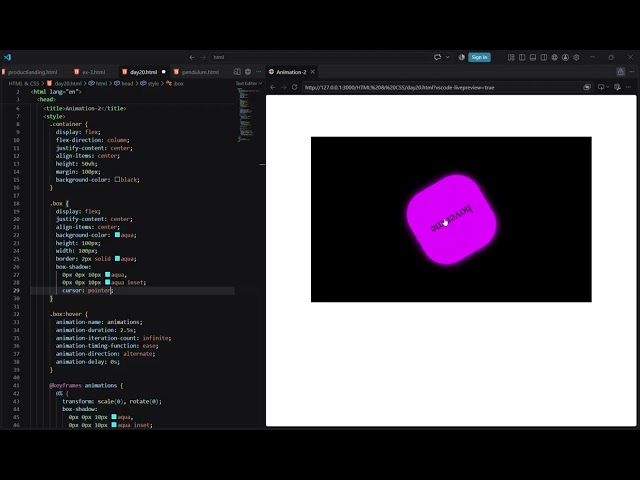
Task: Open editor more actions ellipsis
Action: pos(258,72)
